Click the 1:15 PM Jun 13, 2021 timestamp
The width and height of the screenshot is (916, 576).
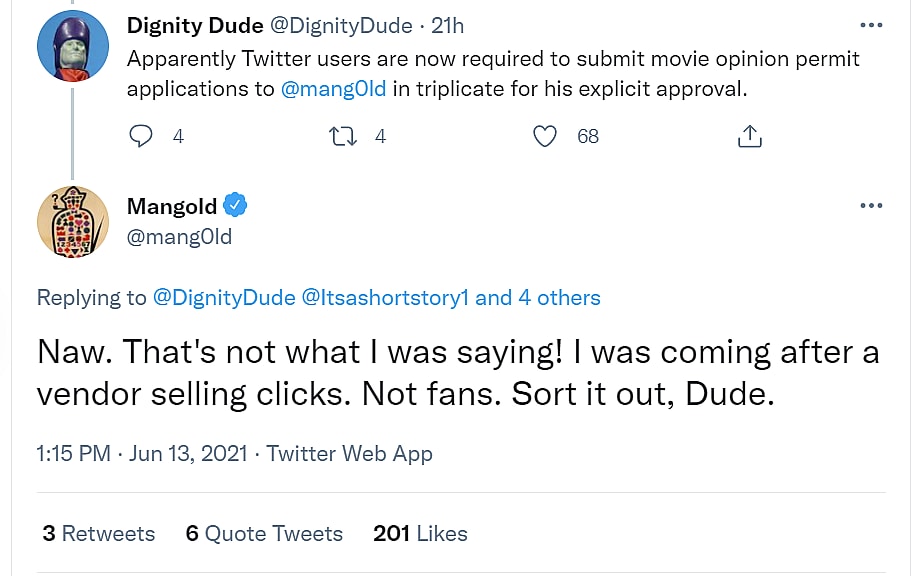tap(140, 453)
